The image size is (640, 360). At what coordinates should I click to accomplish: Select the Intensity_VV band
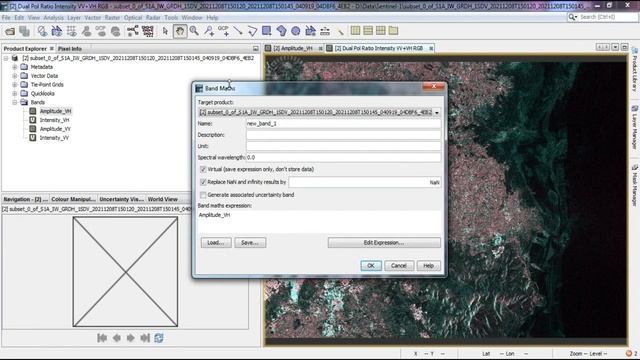[x=54, y=138]
